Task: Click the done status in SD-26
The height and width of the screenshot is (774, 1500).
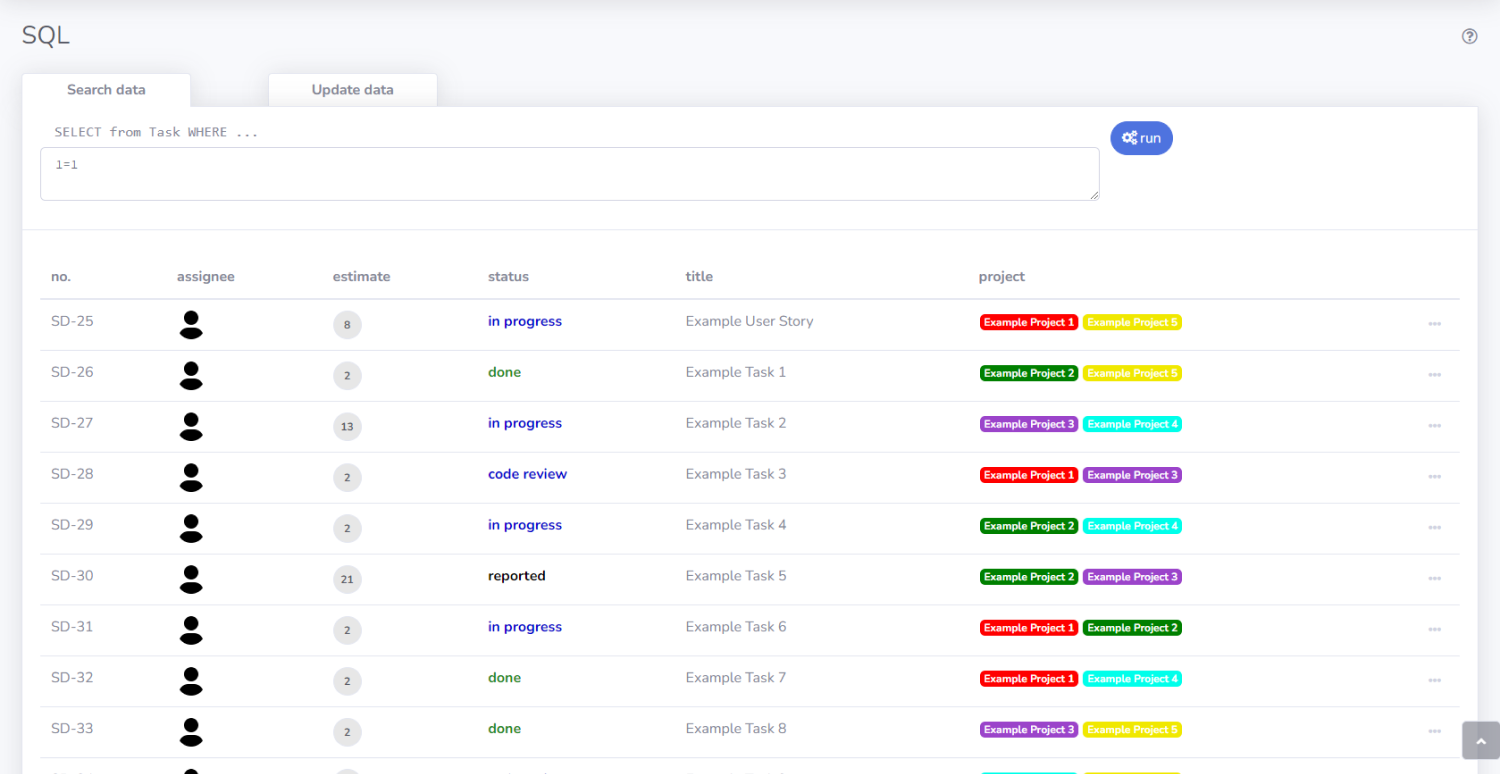Action: point(504,372)
